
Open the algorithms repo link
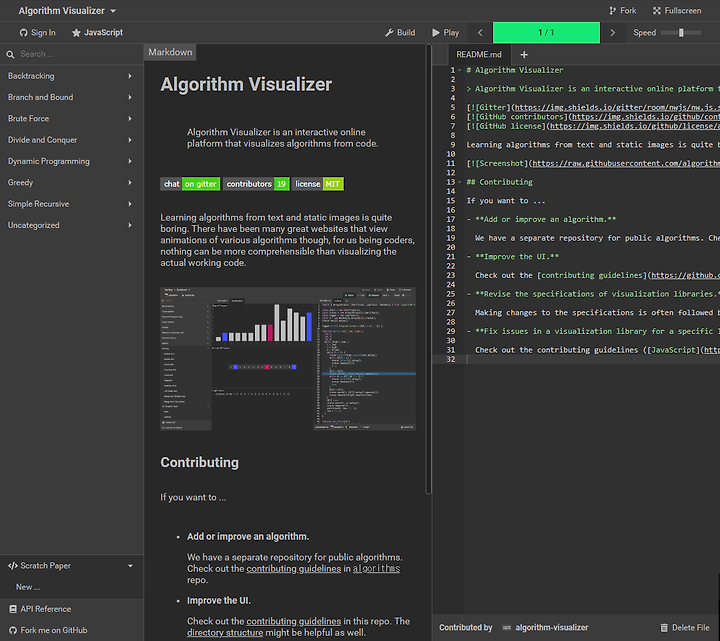pos(377,568)
